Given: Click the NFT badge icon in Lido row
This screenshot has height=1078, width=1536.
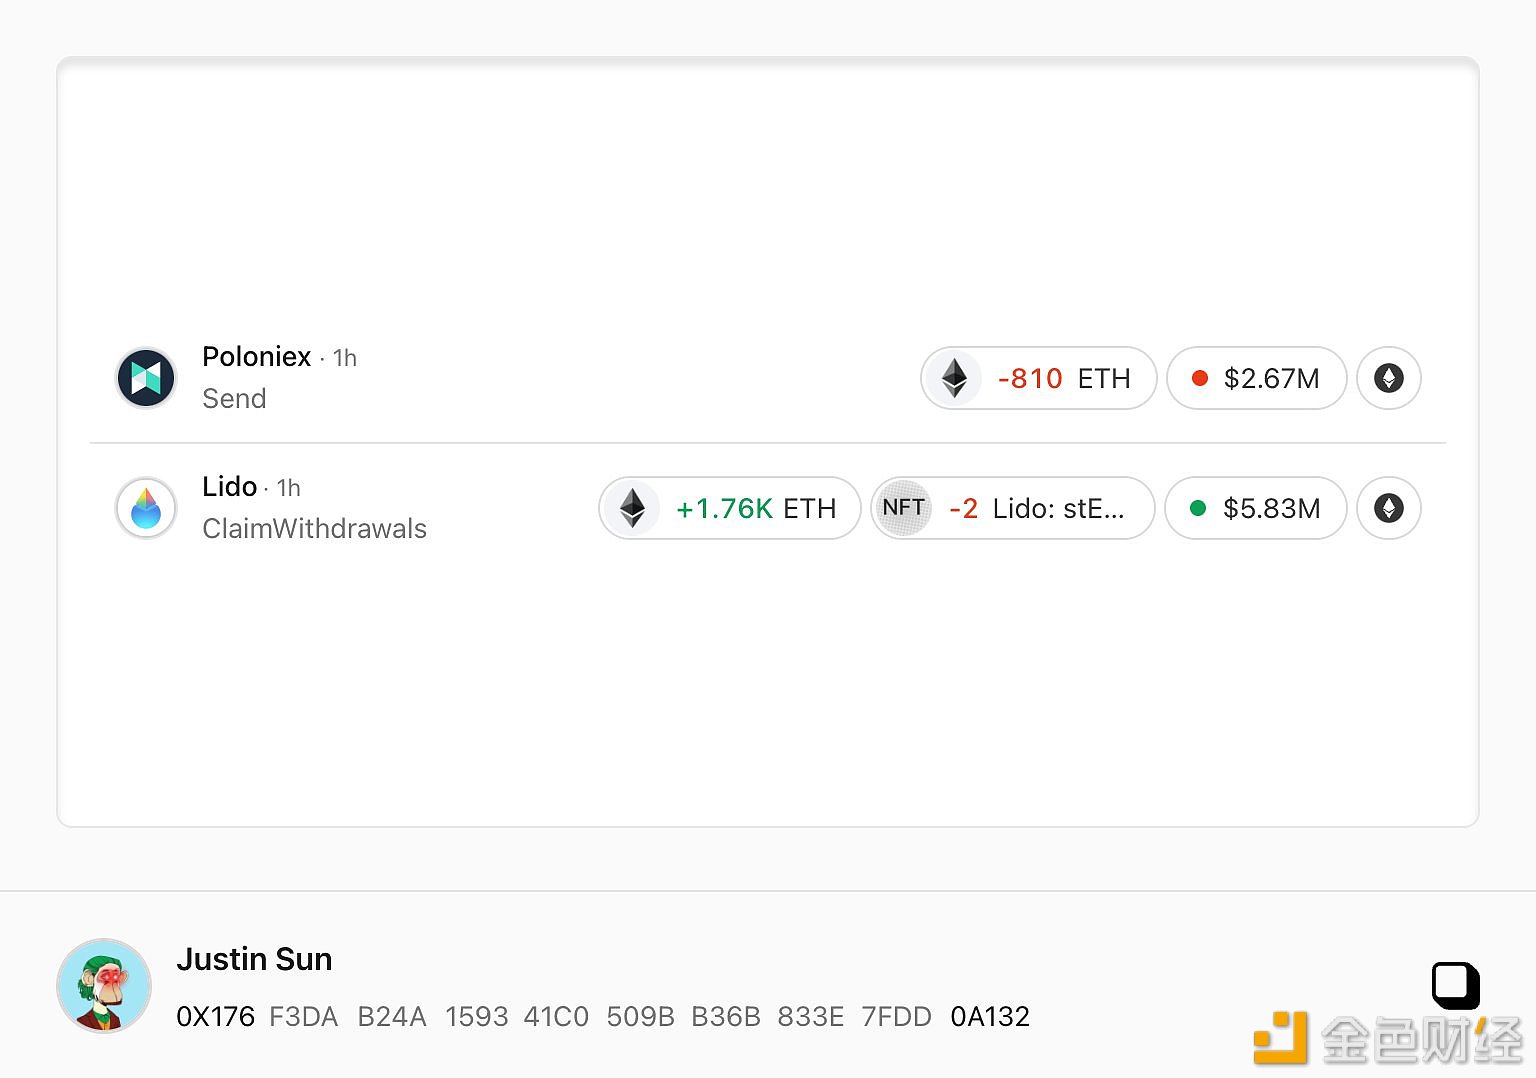Looking at the screenshot, I should [x=904, y=508].
